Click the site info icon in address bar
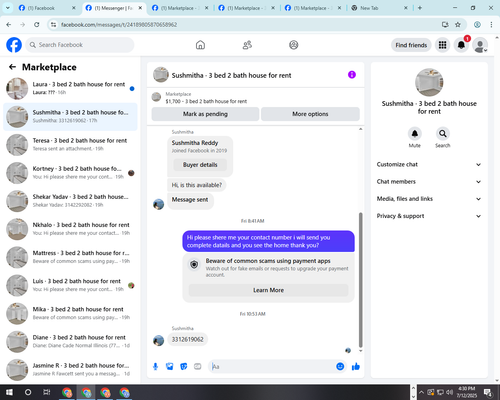 coord(53,25)
